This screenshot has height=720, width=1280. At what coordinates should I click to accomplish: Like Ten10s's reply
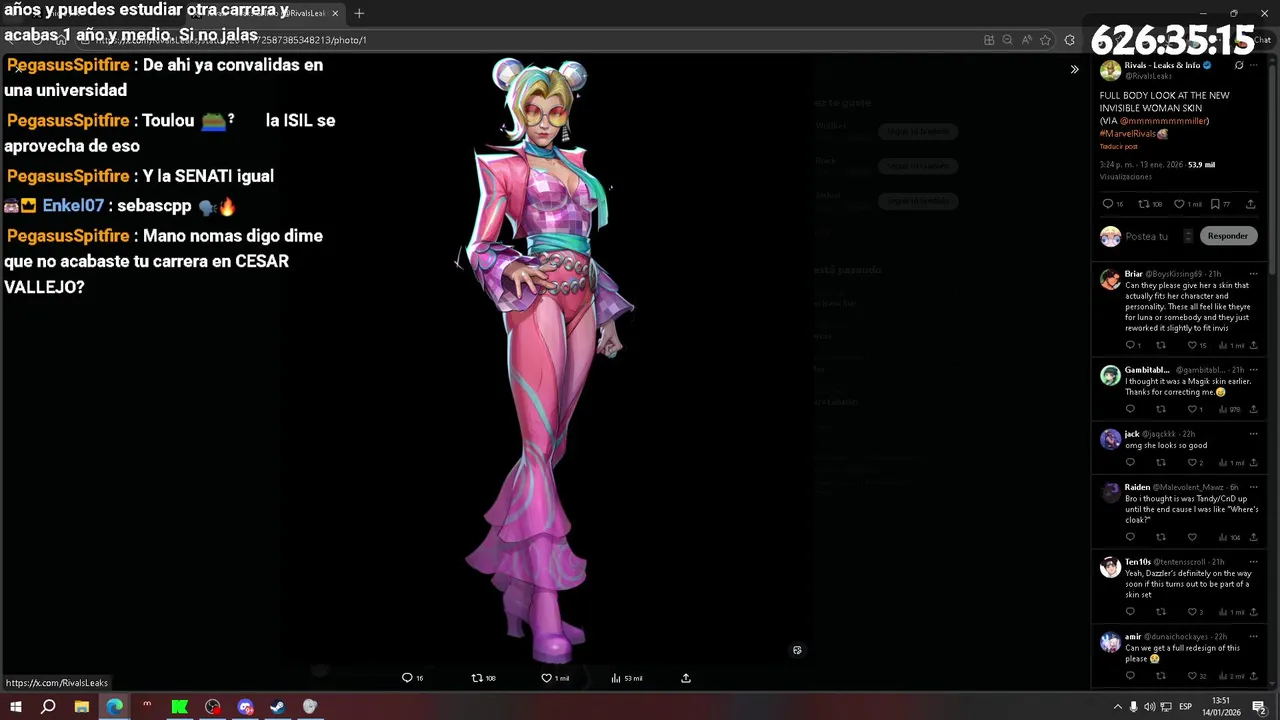pyautogui.click(x=1192, y=611)
